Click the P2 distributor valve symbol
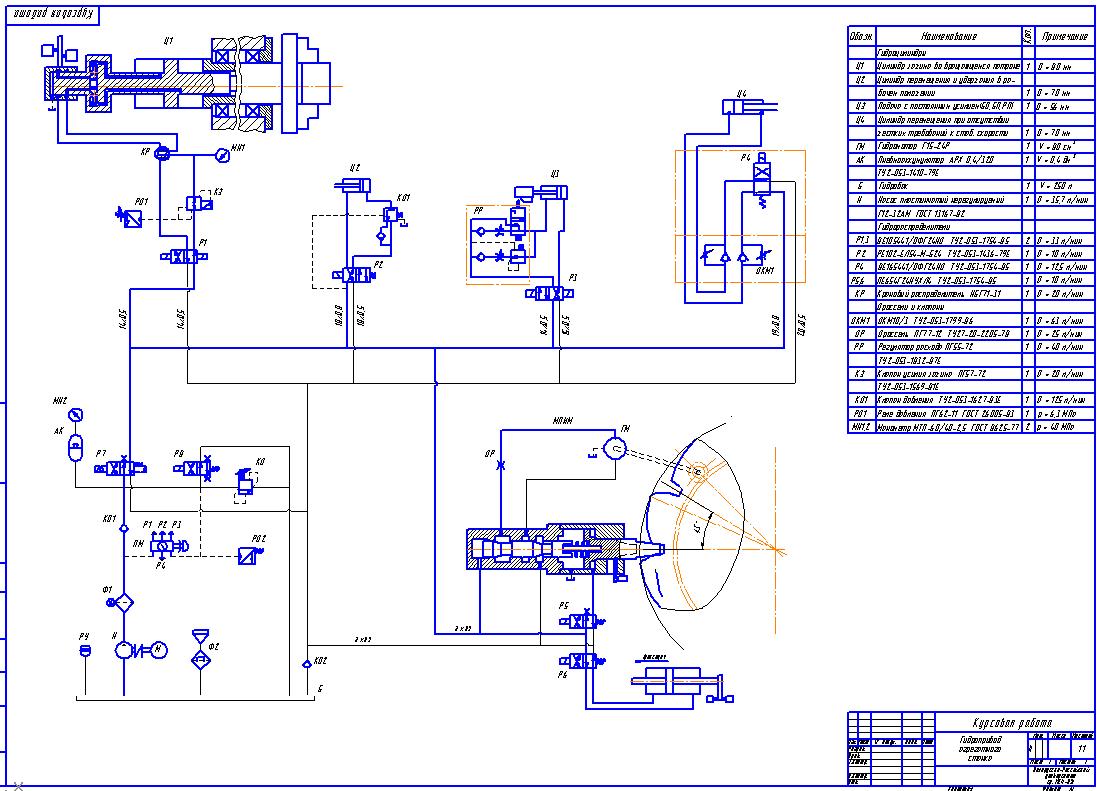Viewport: 1097px width, 791px height. (x=355, y=275)
